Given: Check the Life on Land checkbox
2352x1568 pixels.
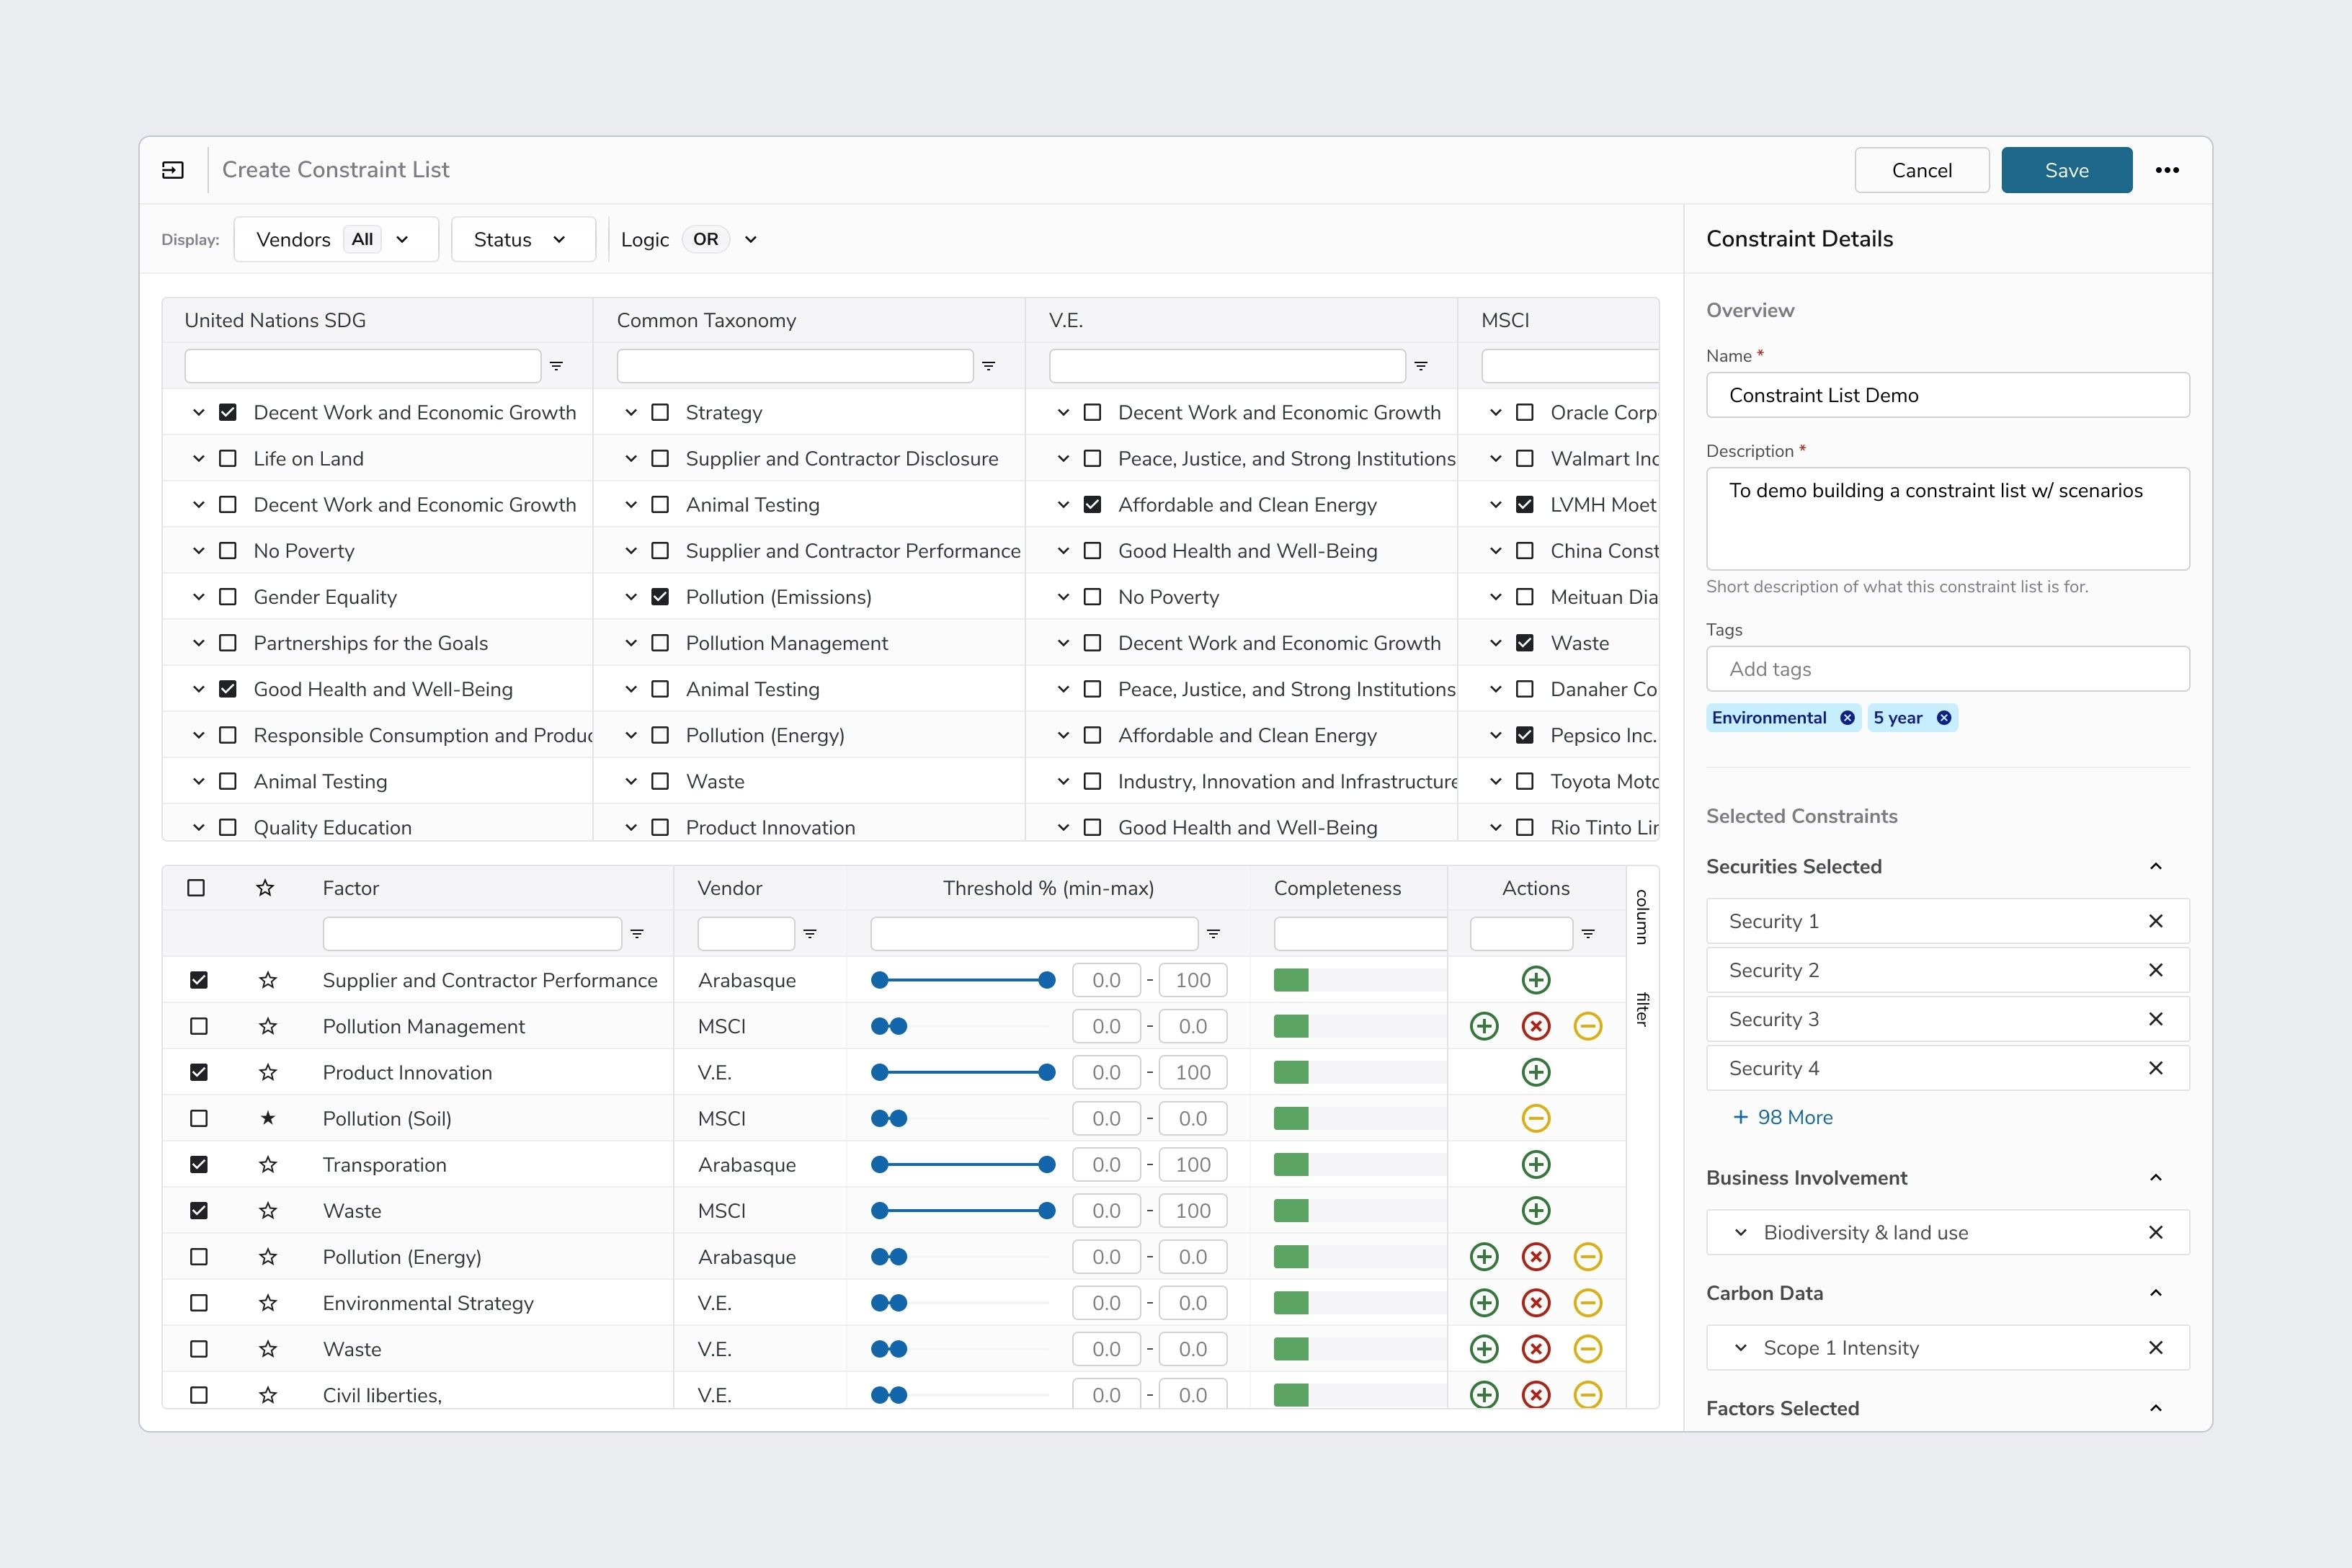Looking at the screenshot, I should (228, 459).
